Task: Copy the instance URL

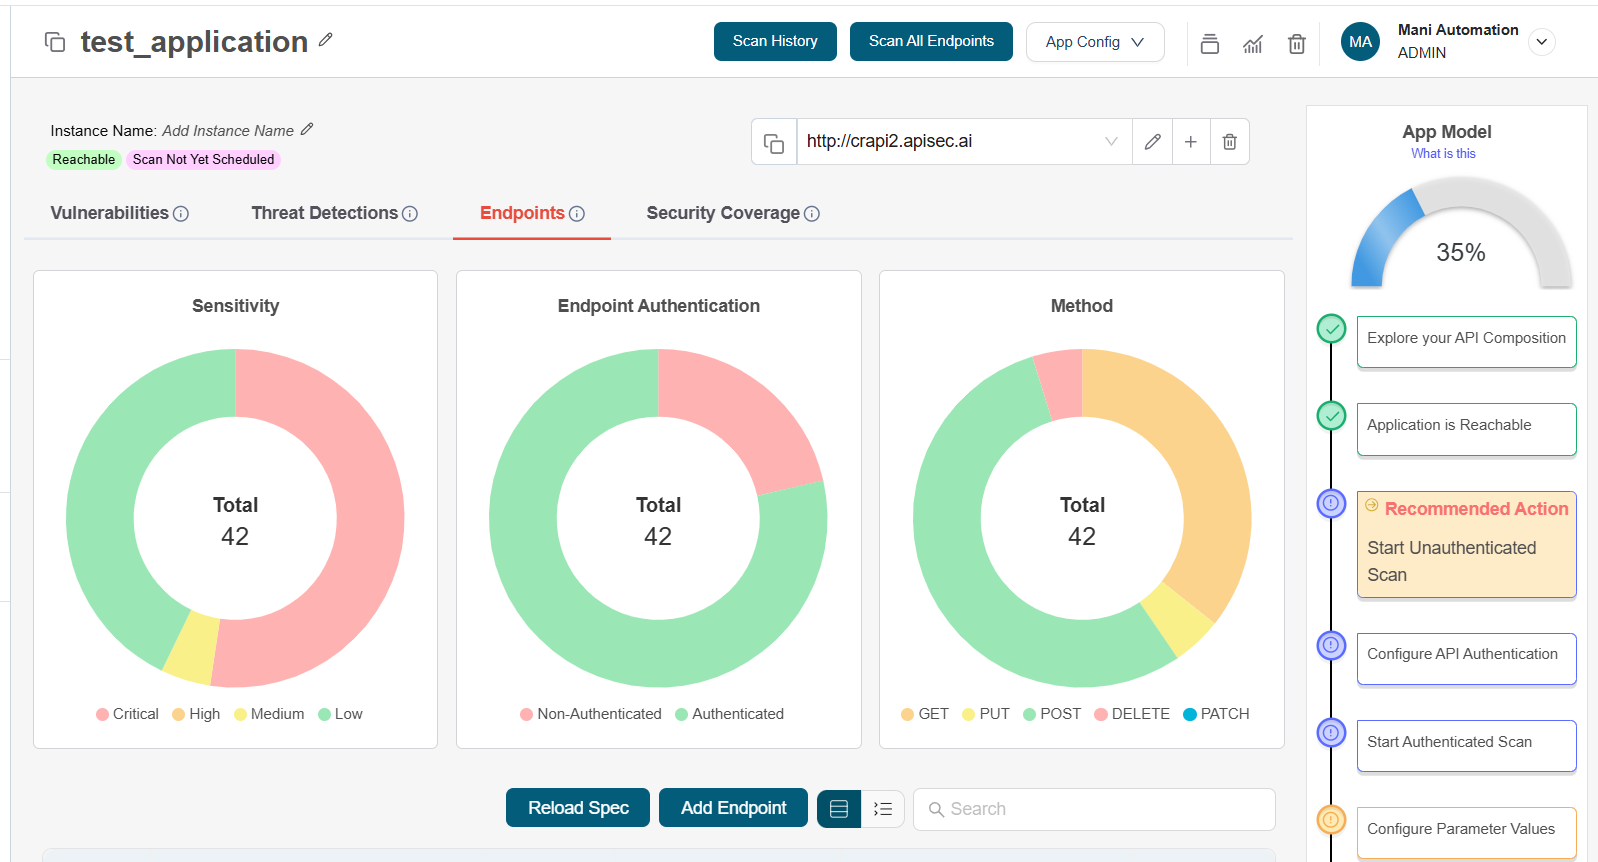Action: tap(774, 143)
